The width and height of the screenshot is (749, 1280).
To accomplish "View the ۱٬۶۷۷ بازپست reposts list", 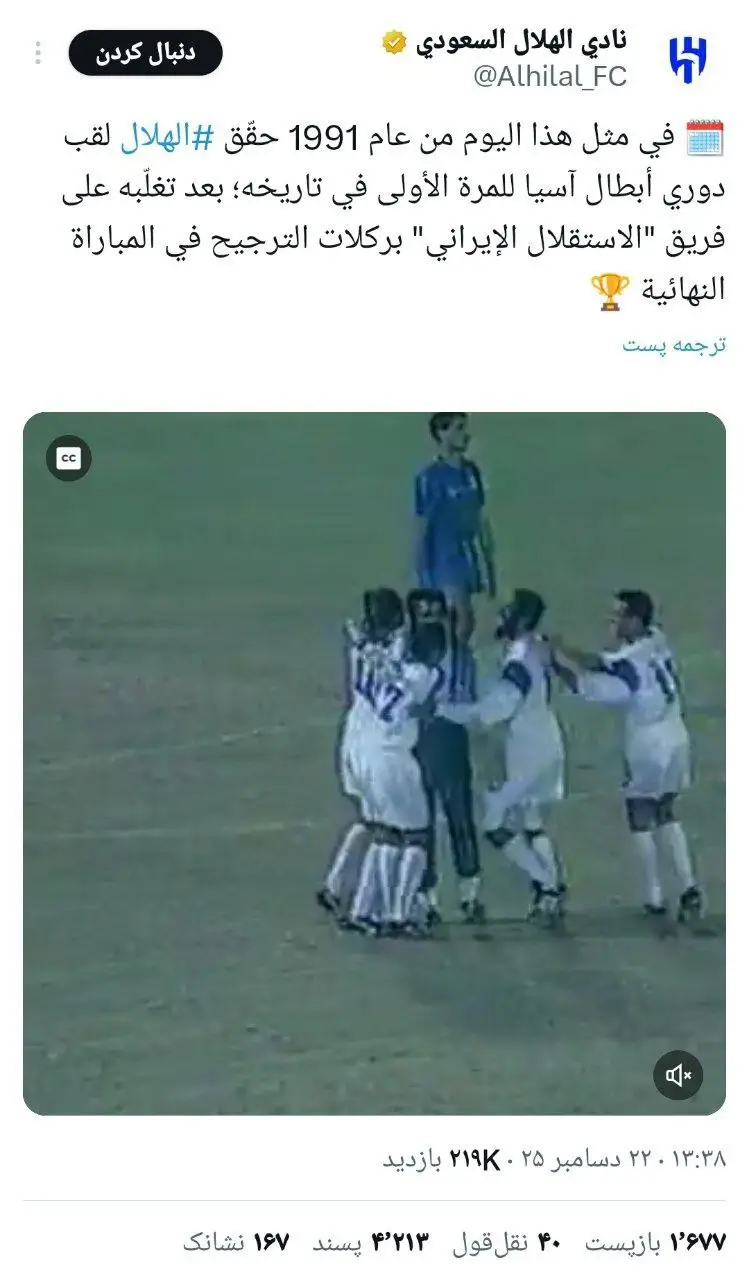I will tap(655, 1242).
